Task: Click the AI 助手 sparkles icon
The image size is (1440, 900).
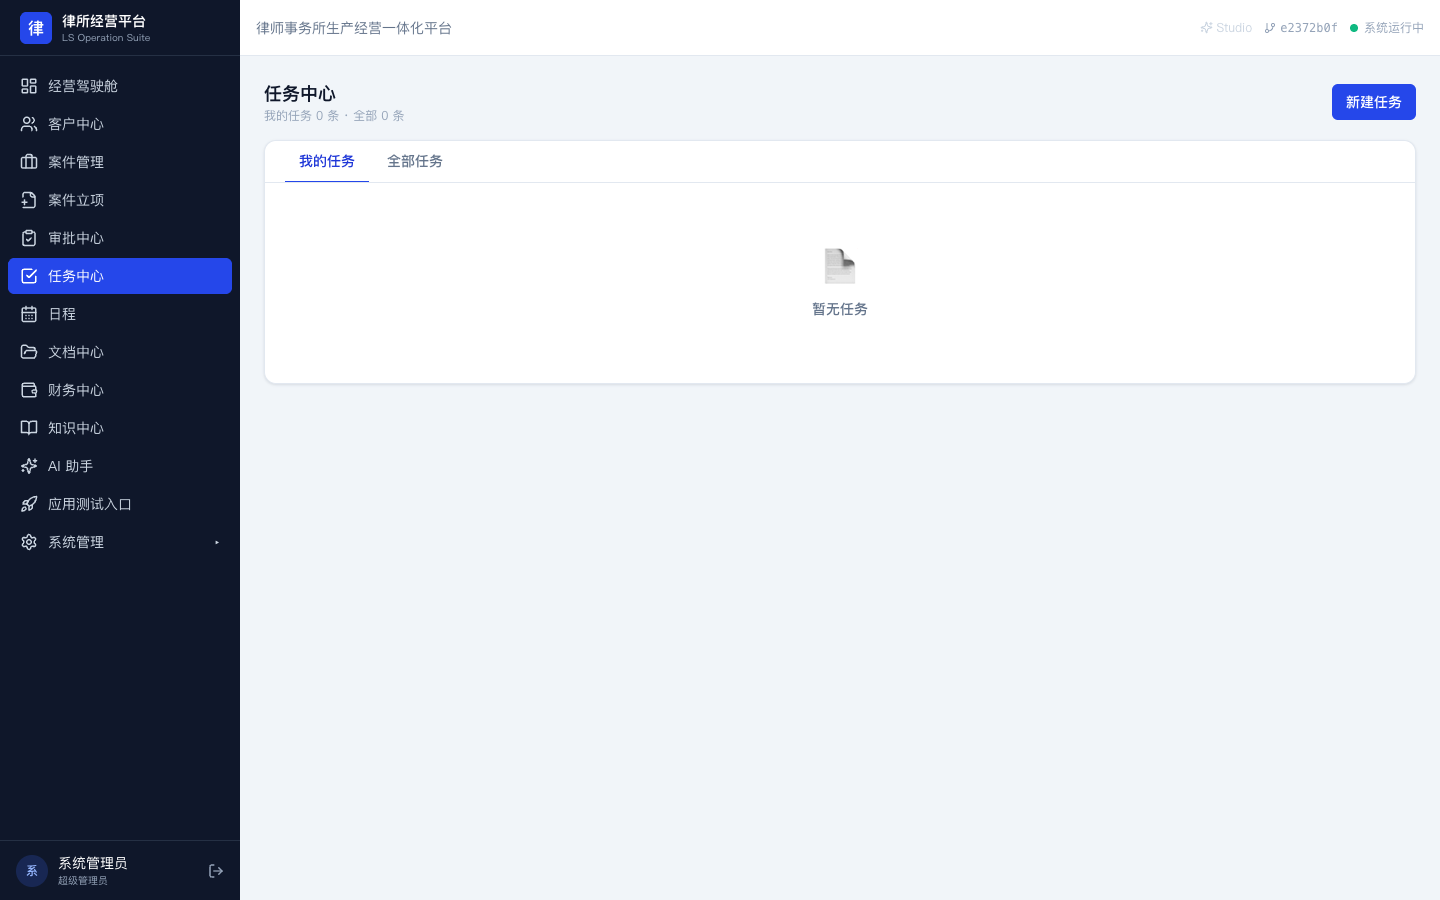Action: click(x=29, y=466)
